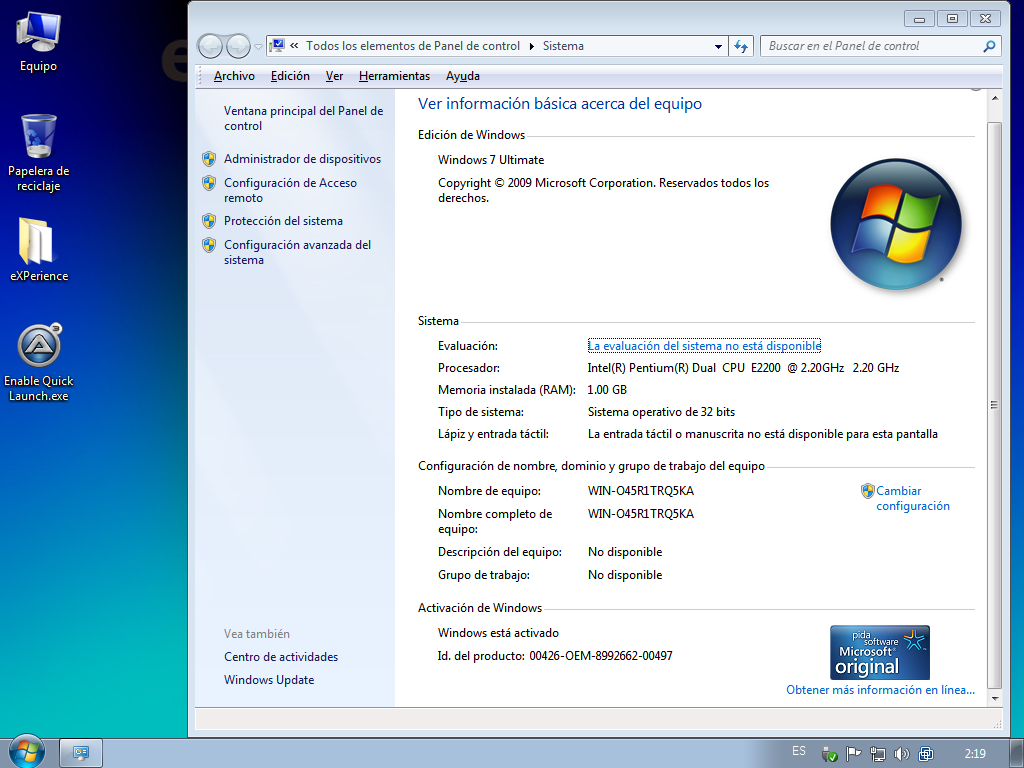Open Configuración avanzada del sistema link

tap(297, 252)
